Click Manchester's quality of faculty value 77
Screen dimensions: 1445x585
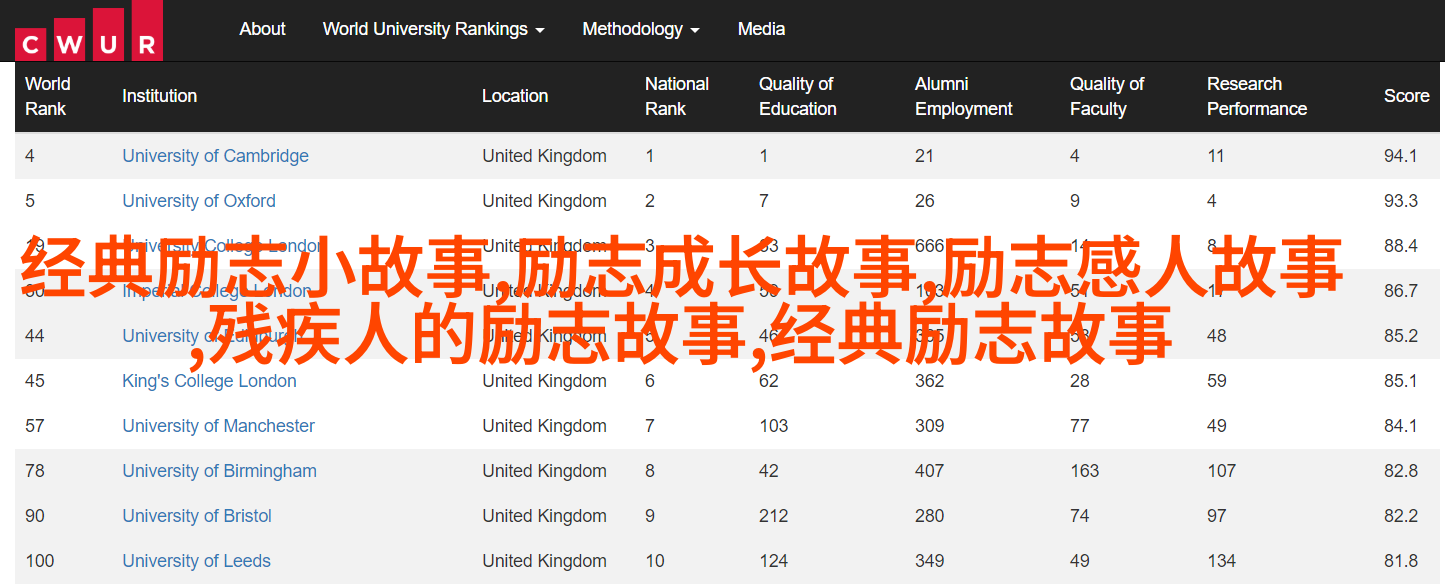coord(1080,426)
